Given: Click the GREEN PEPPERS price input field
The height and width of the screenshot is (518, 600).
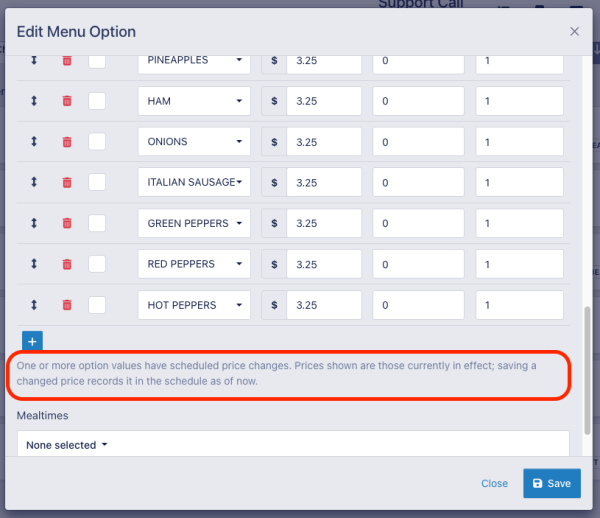Looking at the screenshot, I should (x=324, y=223).
